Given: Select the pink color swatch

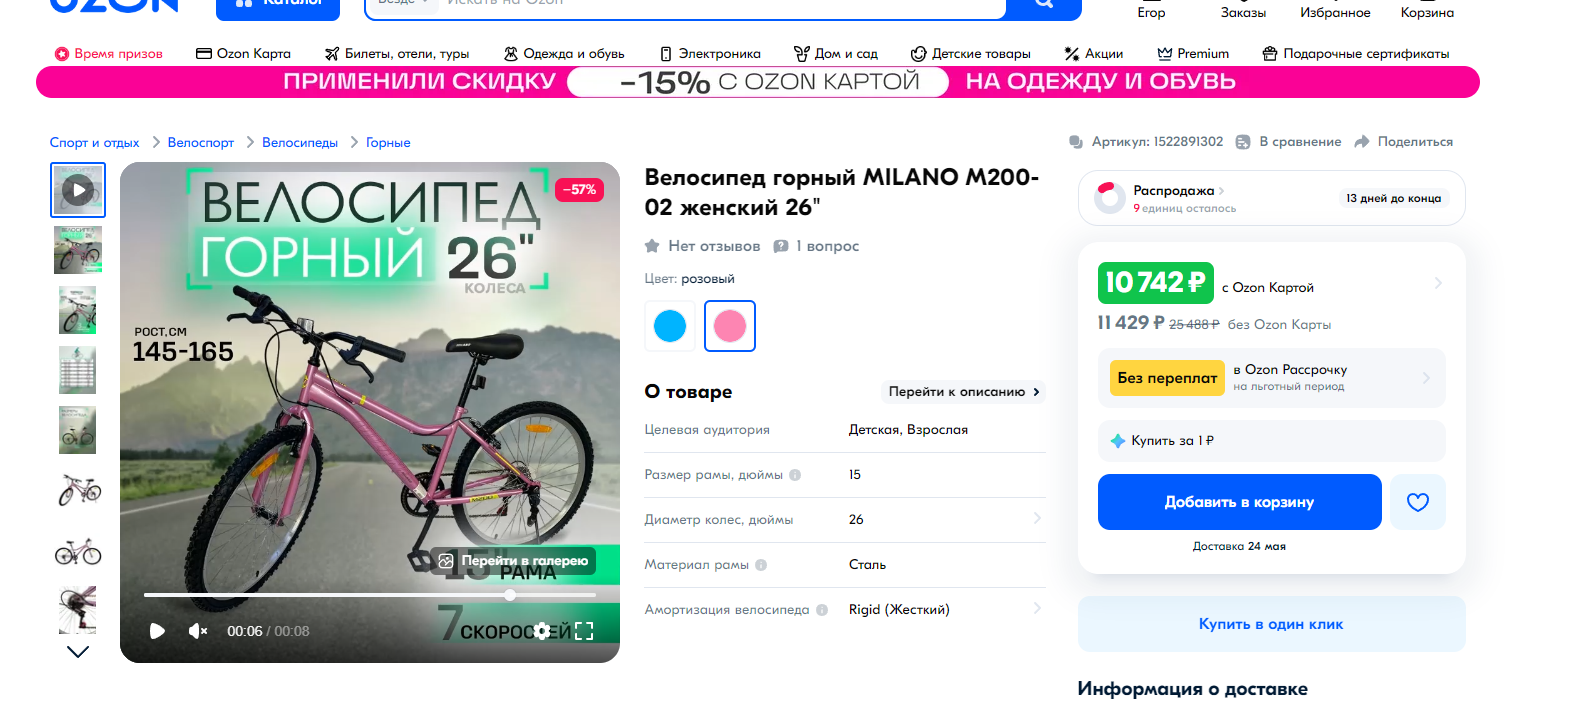Looking at the screenshot, I should coord(730,326).
